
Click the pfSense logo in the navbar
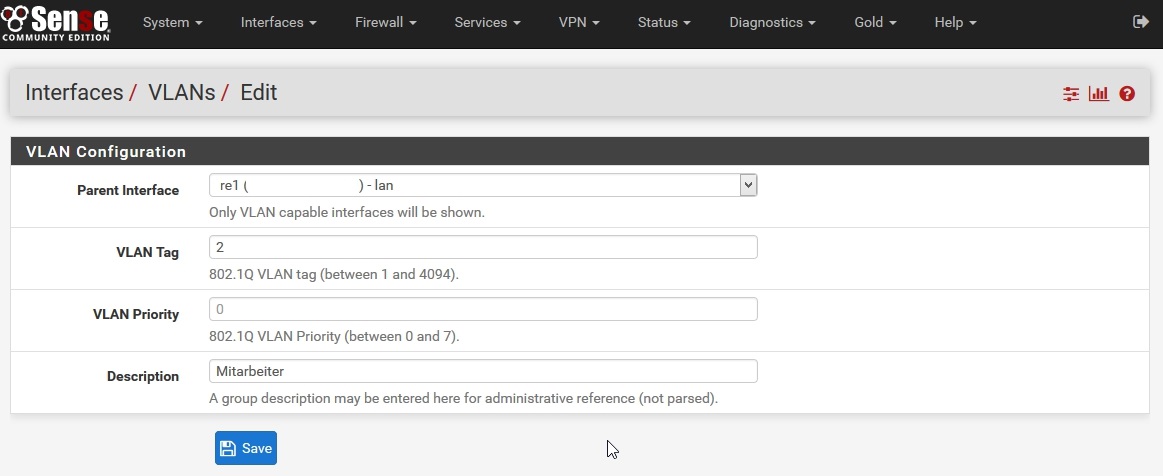point(56,23)
